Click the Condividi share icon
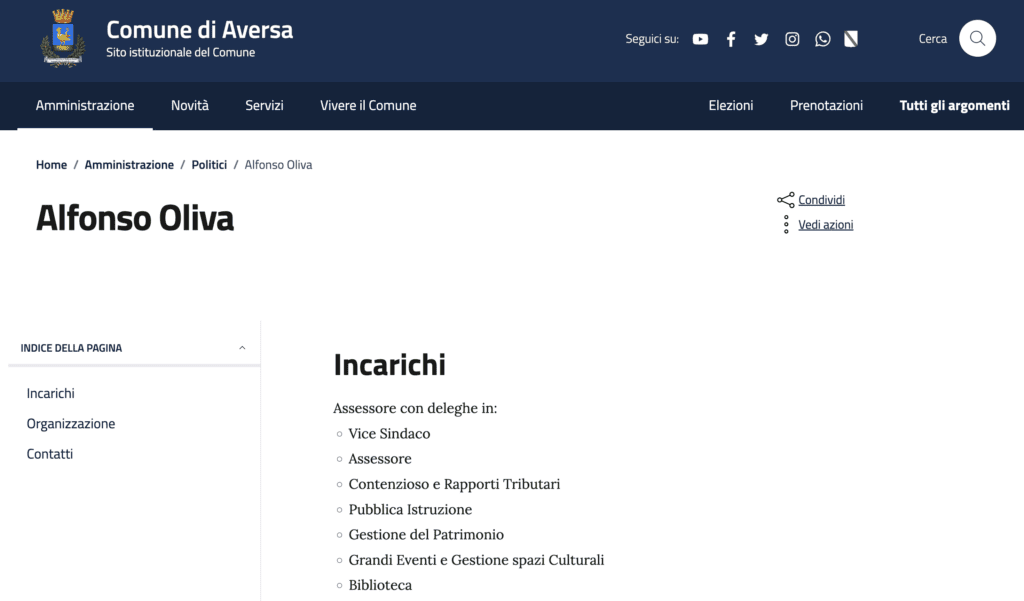1024x601 pixels. pos(786,200)
